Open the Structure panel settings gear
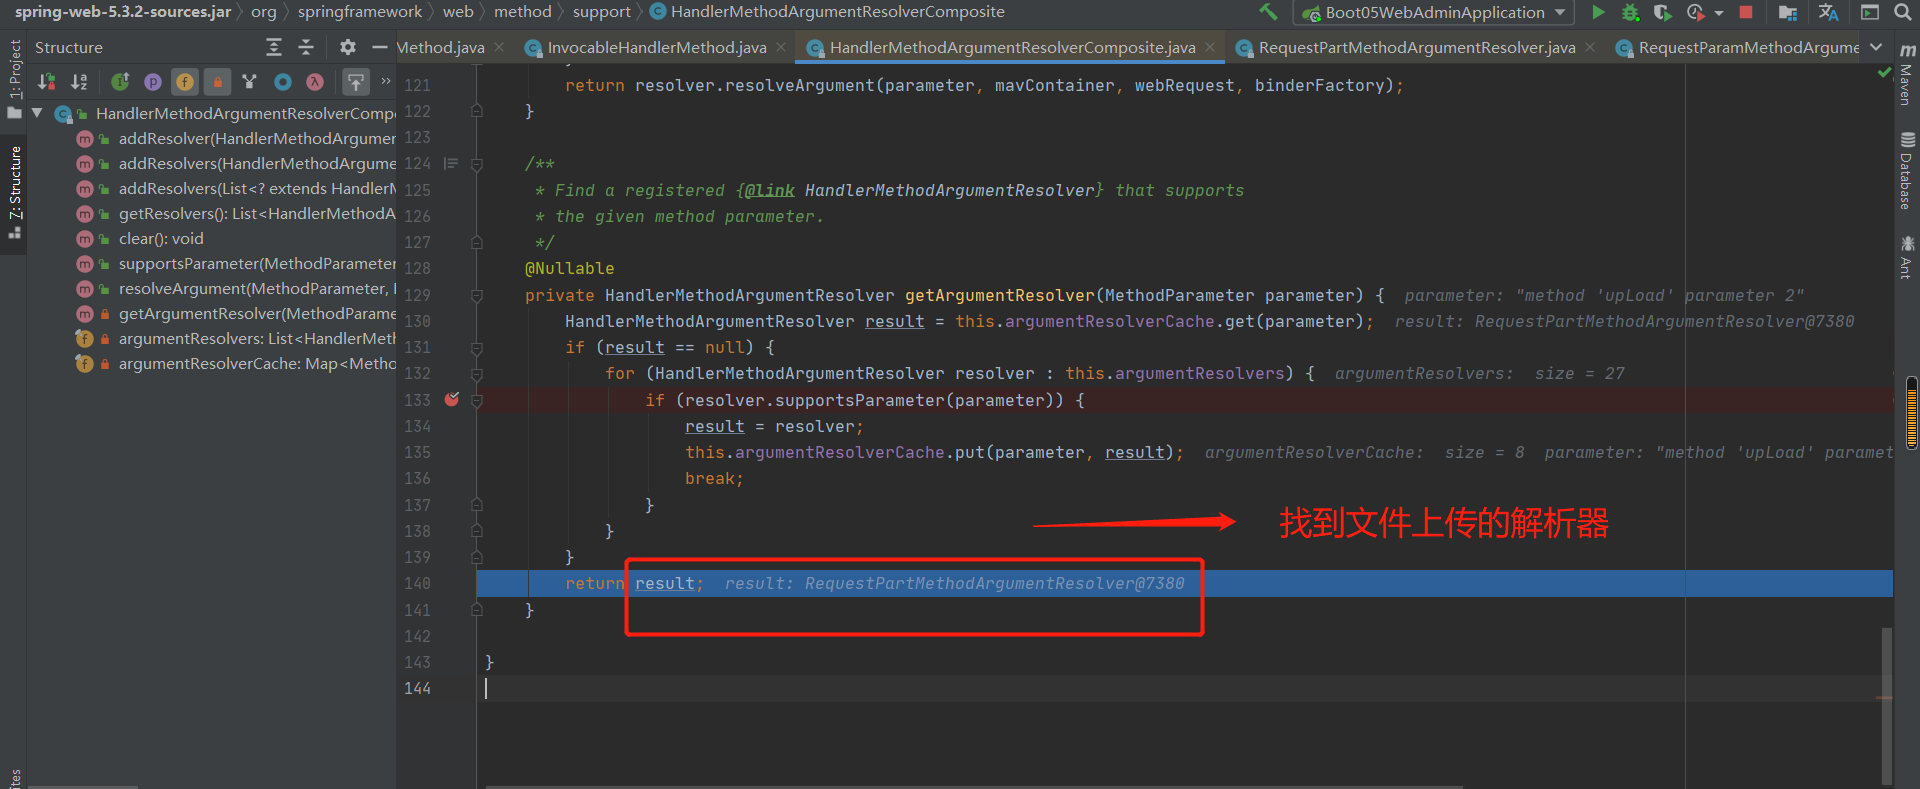 point(347,47)
